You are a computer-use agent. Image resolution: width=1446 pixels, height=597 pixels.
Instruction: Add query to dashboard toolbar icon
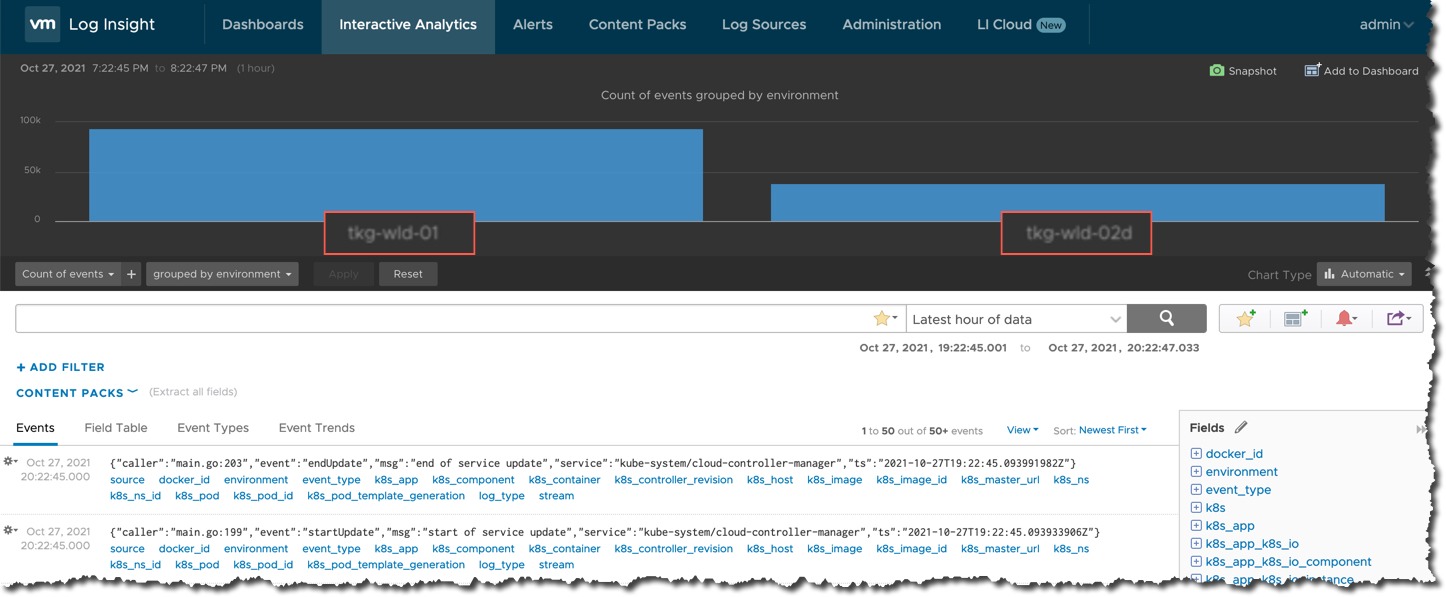(x=1296, y=319)
